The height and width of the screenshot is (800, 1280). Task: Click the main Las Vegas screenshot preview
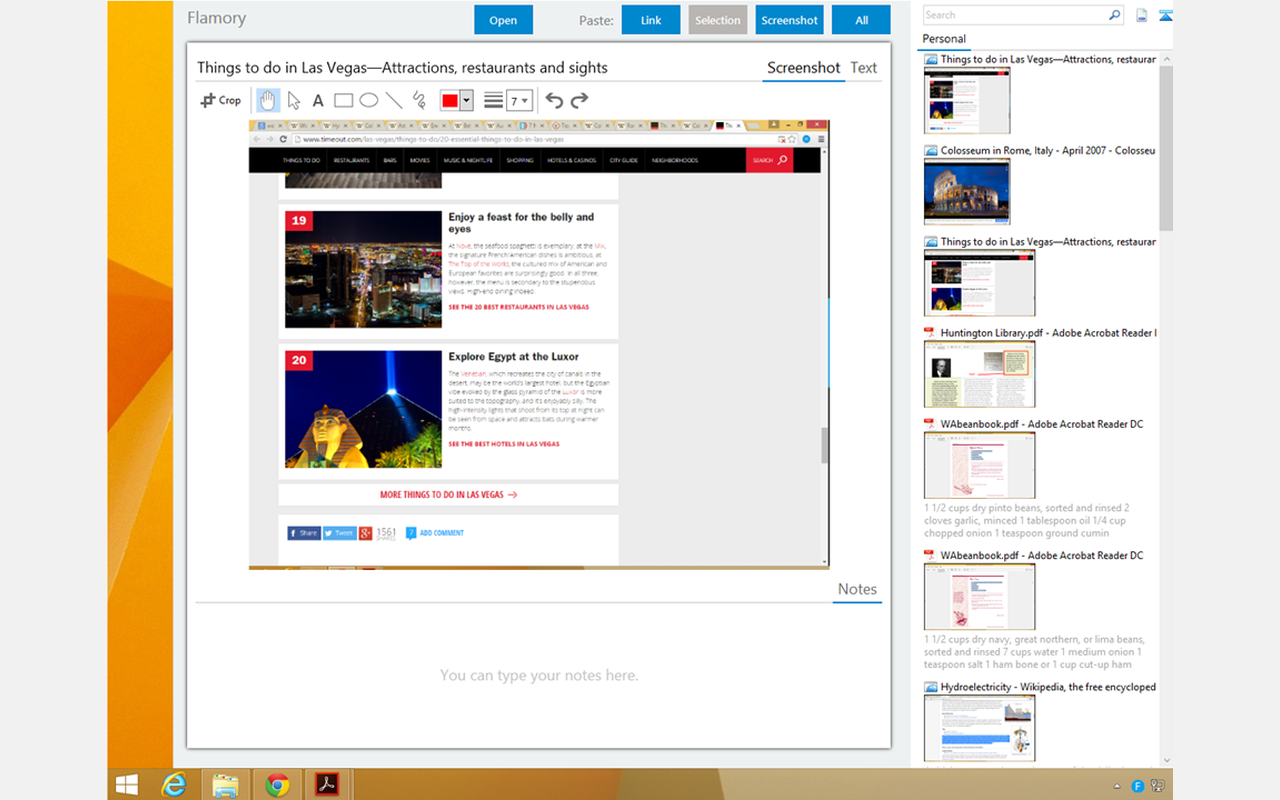pyautogui.click(x=539, y=345)
